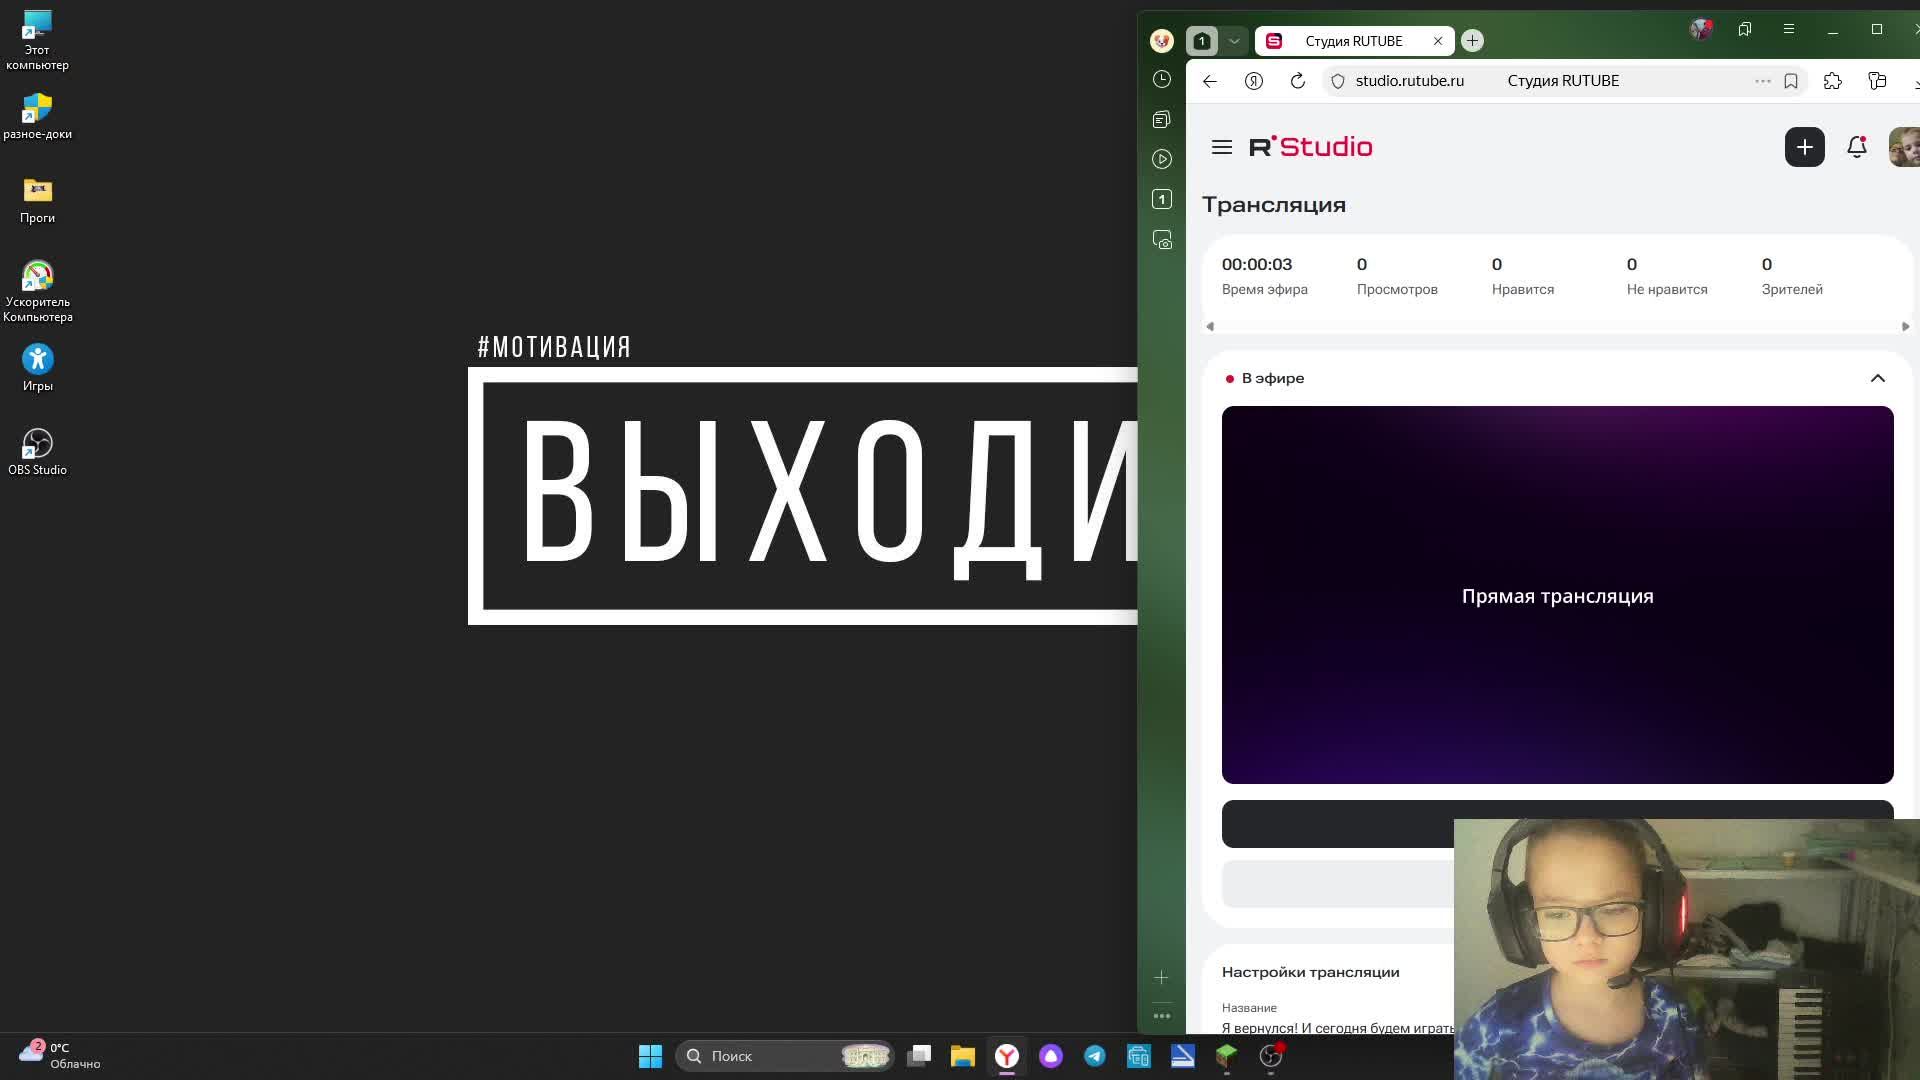Open the three-dots menu in address bar
Screen dimensions: 1920x1080
click(x=1762, y=81)
